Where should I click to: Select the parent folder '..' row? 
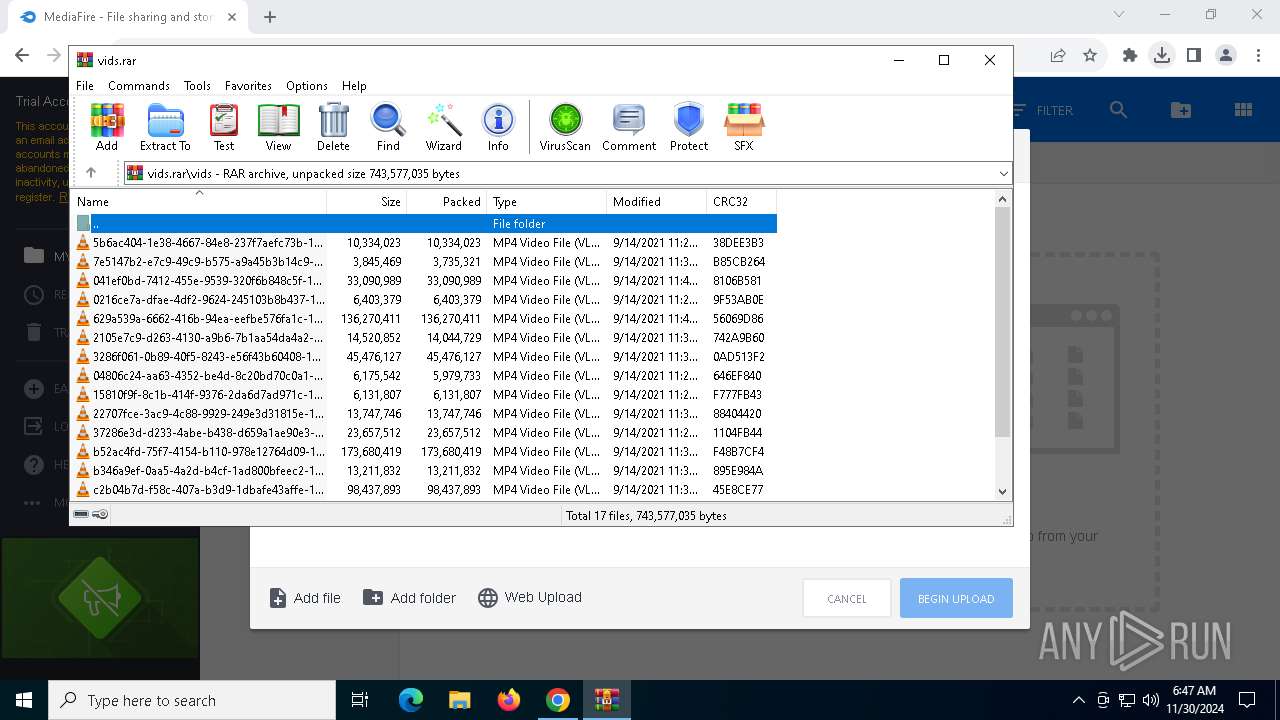pos(424,224)
